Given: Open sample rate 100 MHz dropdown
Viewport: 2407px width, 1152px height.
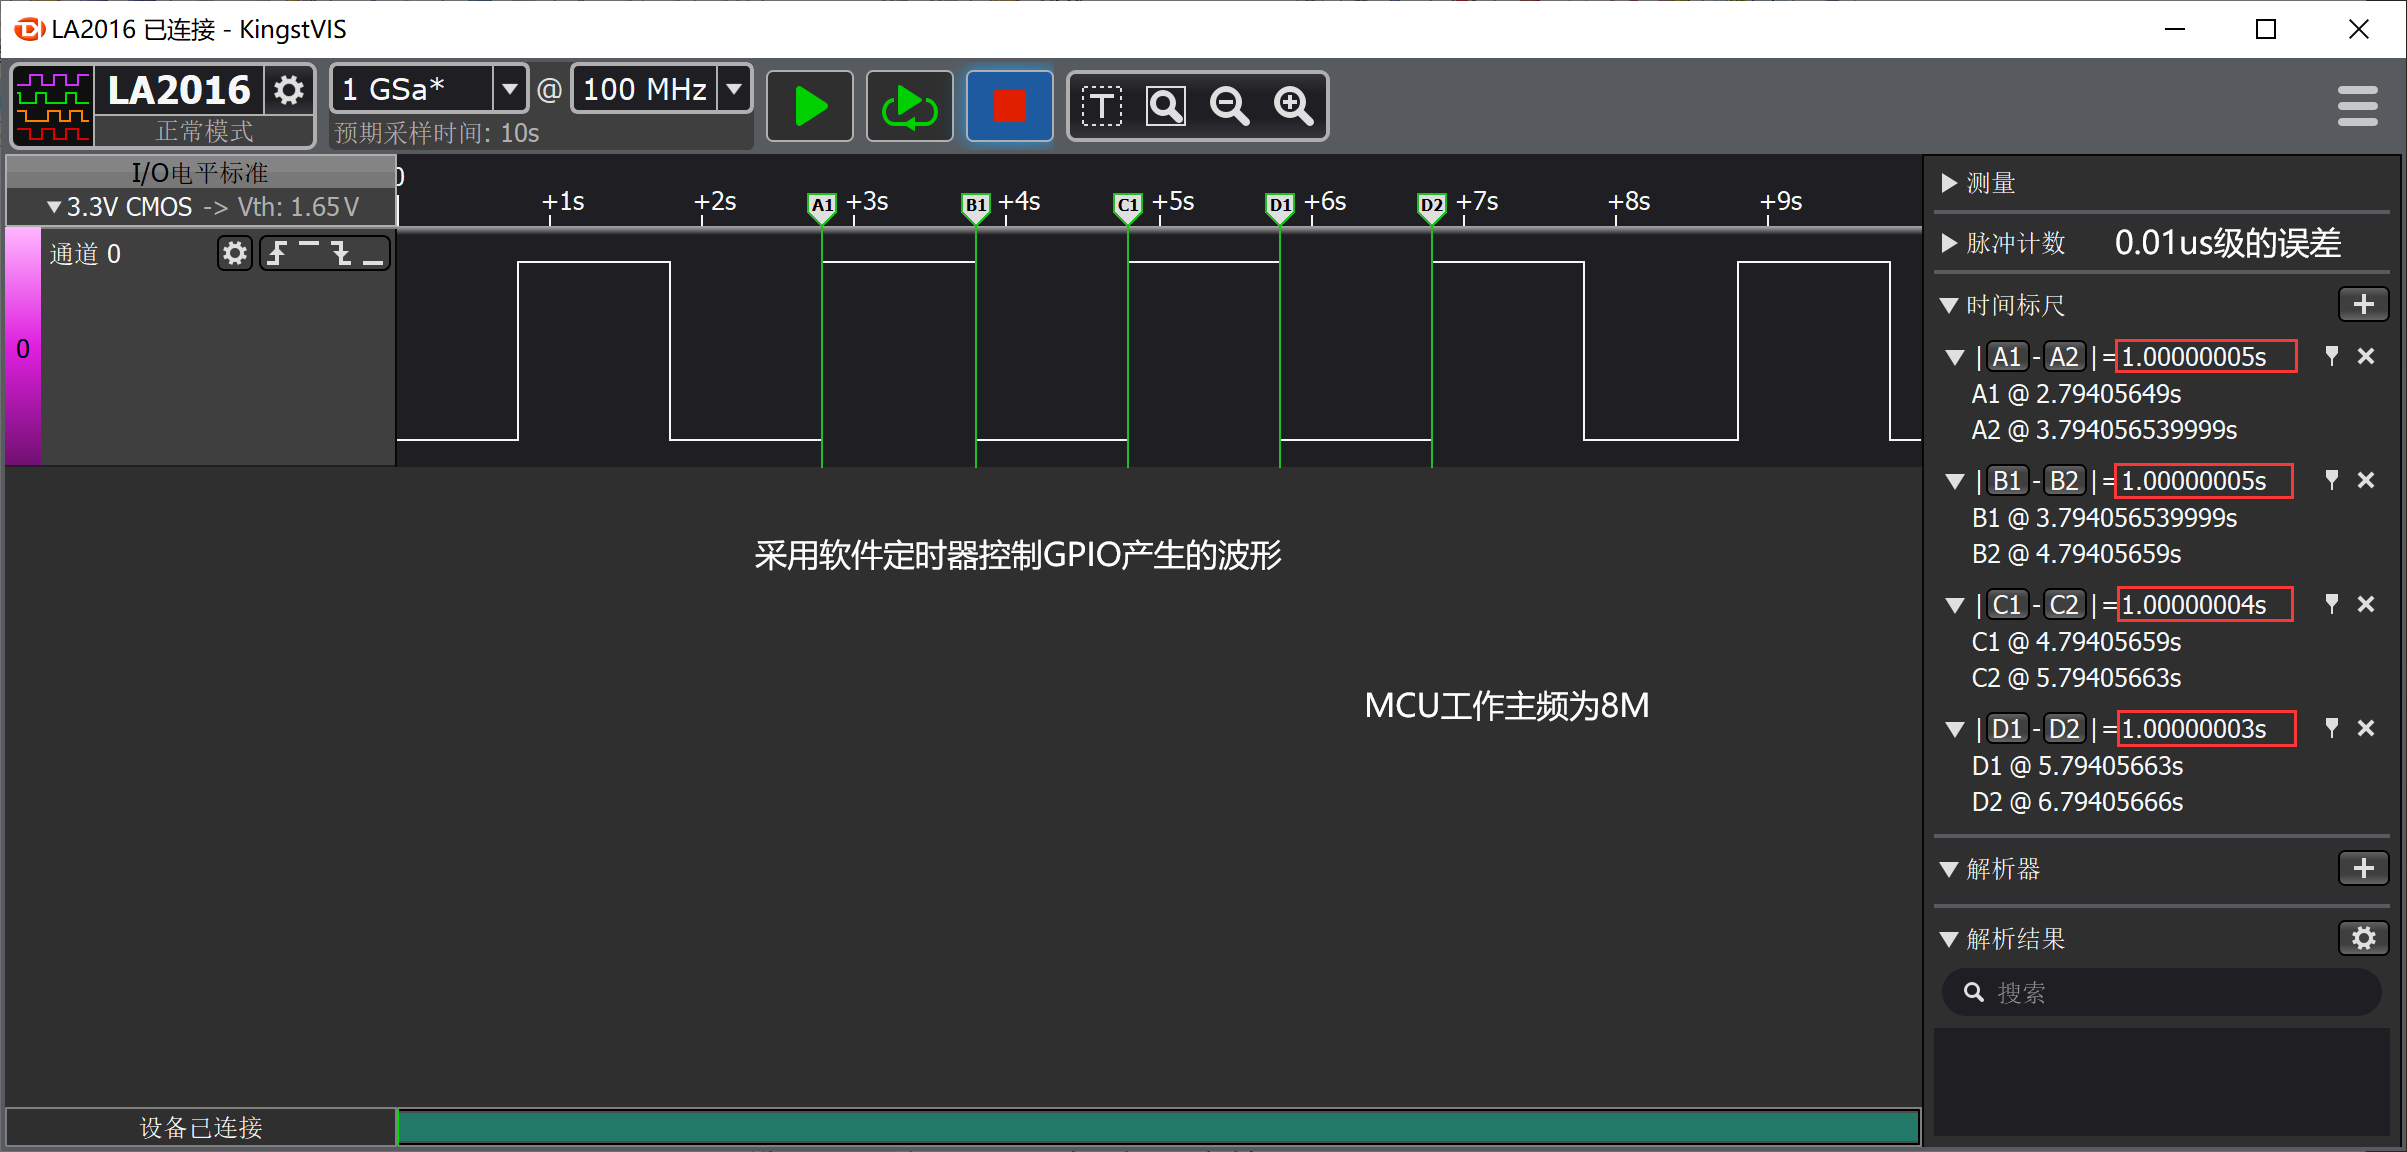Looking at the screenshot, I should coord(734,89).
